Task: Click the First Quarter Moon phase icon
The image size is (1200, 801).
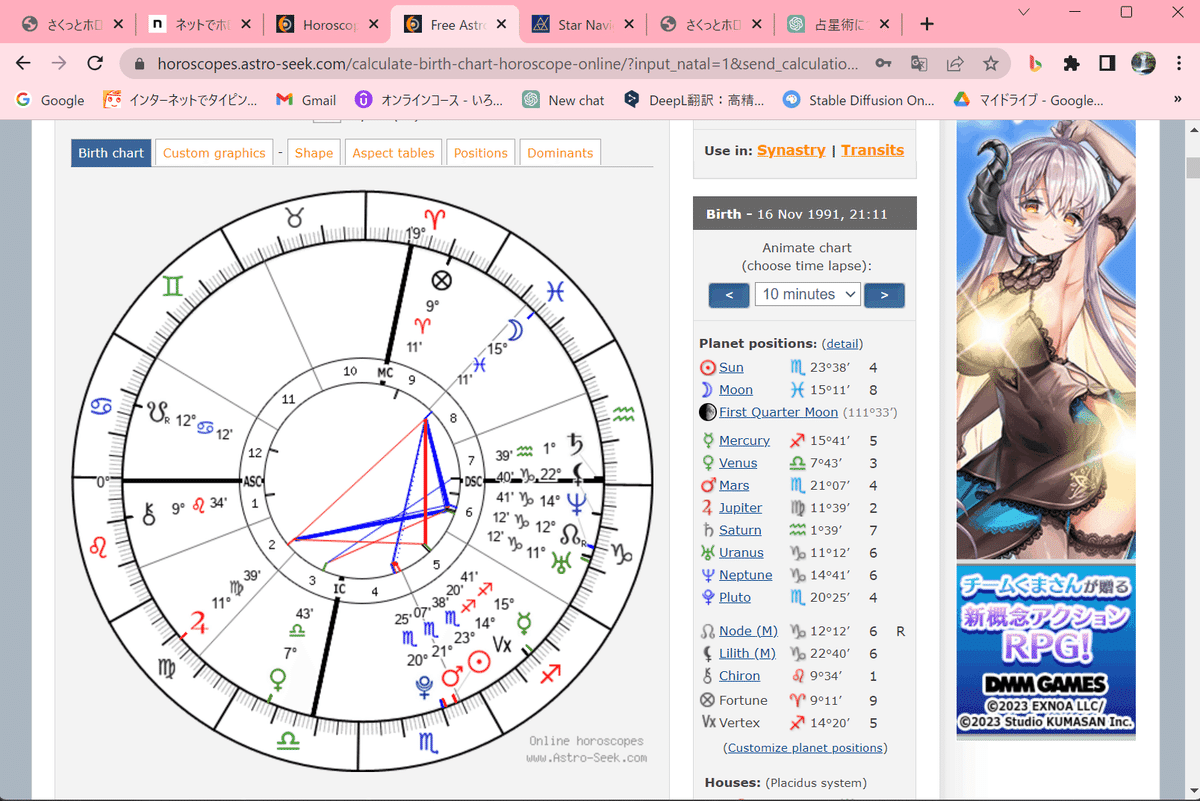Action: coord(708,412)
